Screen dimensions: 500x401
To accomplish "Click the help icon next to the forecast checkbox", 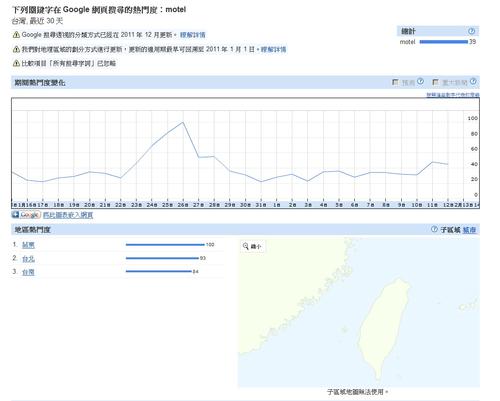I will pyautogui.click(x=420, y=81).
